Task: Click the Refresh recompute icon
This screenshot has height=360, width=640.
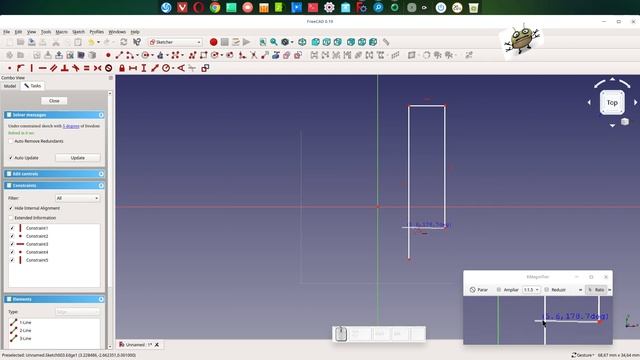Action: [124, 42]
